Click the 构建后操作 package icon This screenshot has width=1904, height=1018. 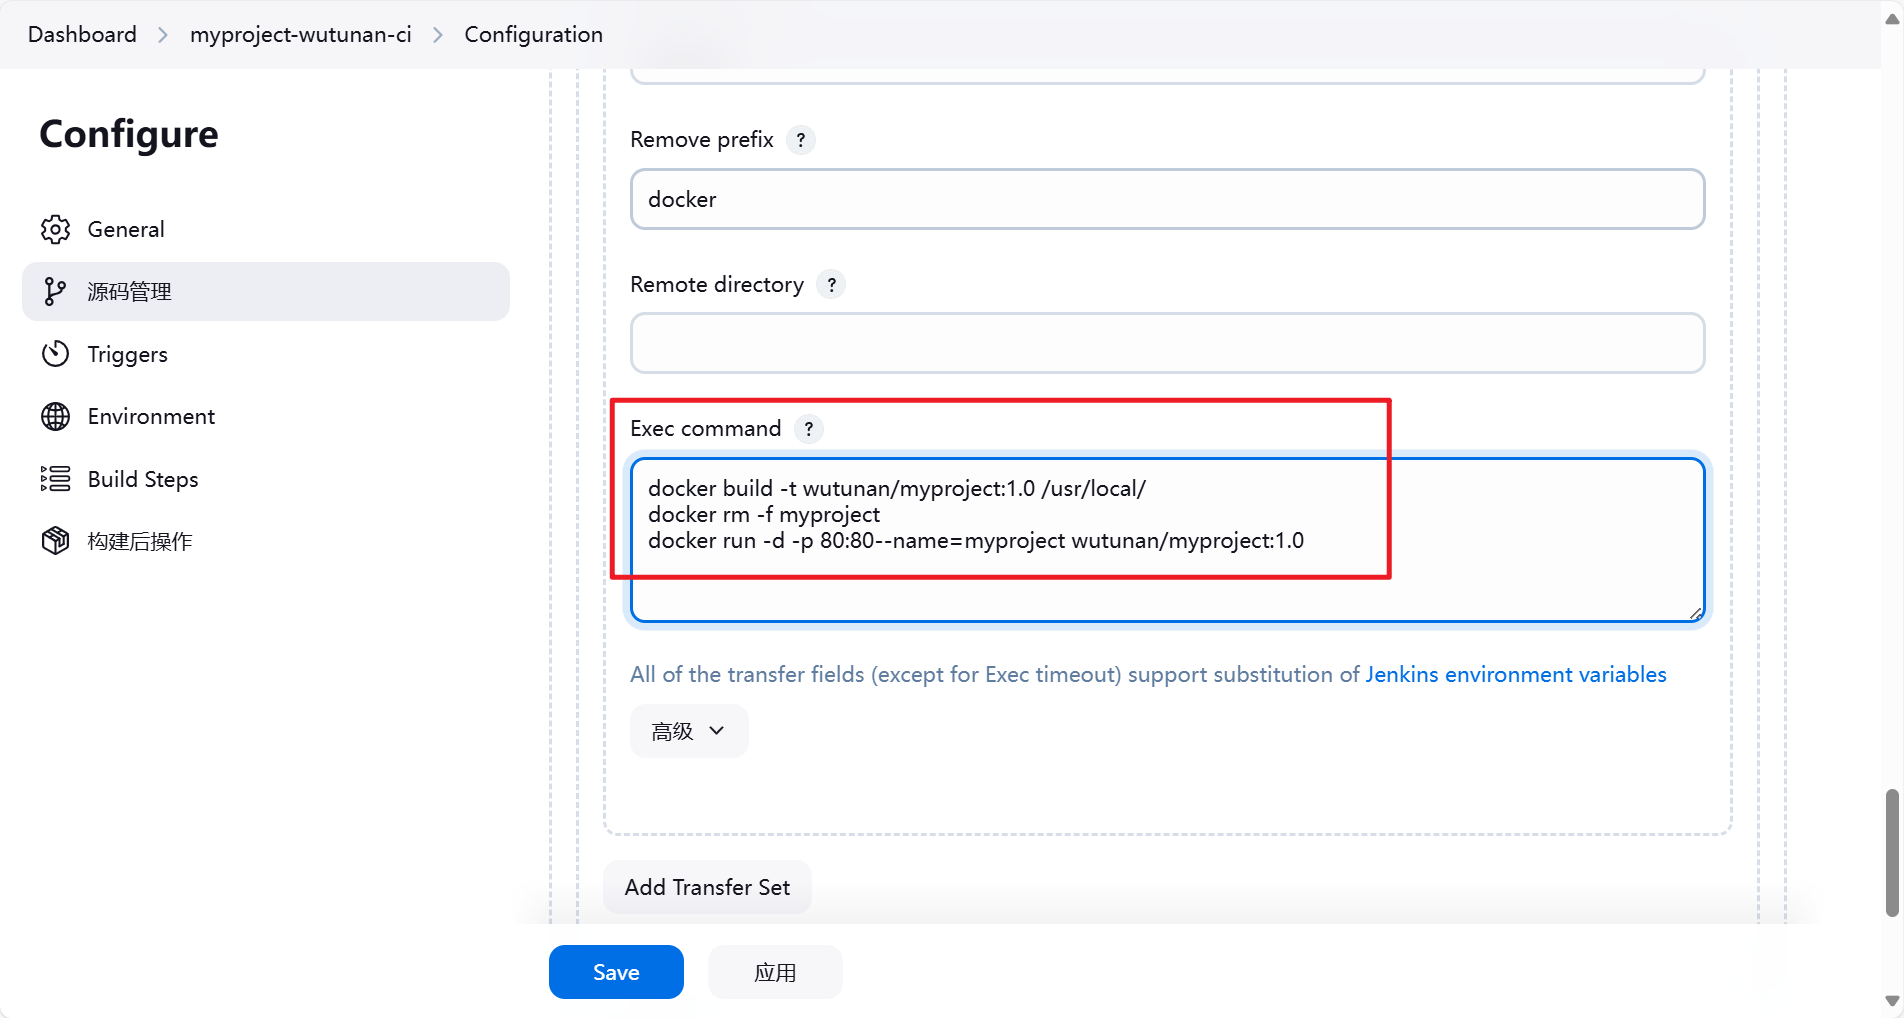point(55,541)
